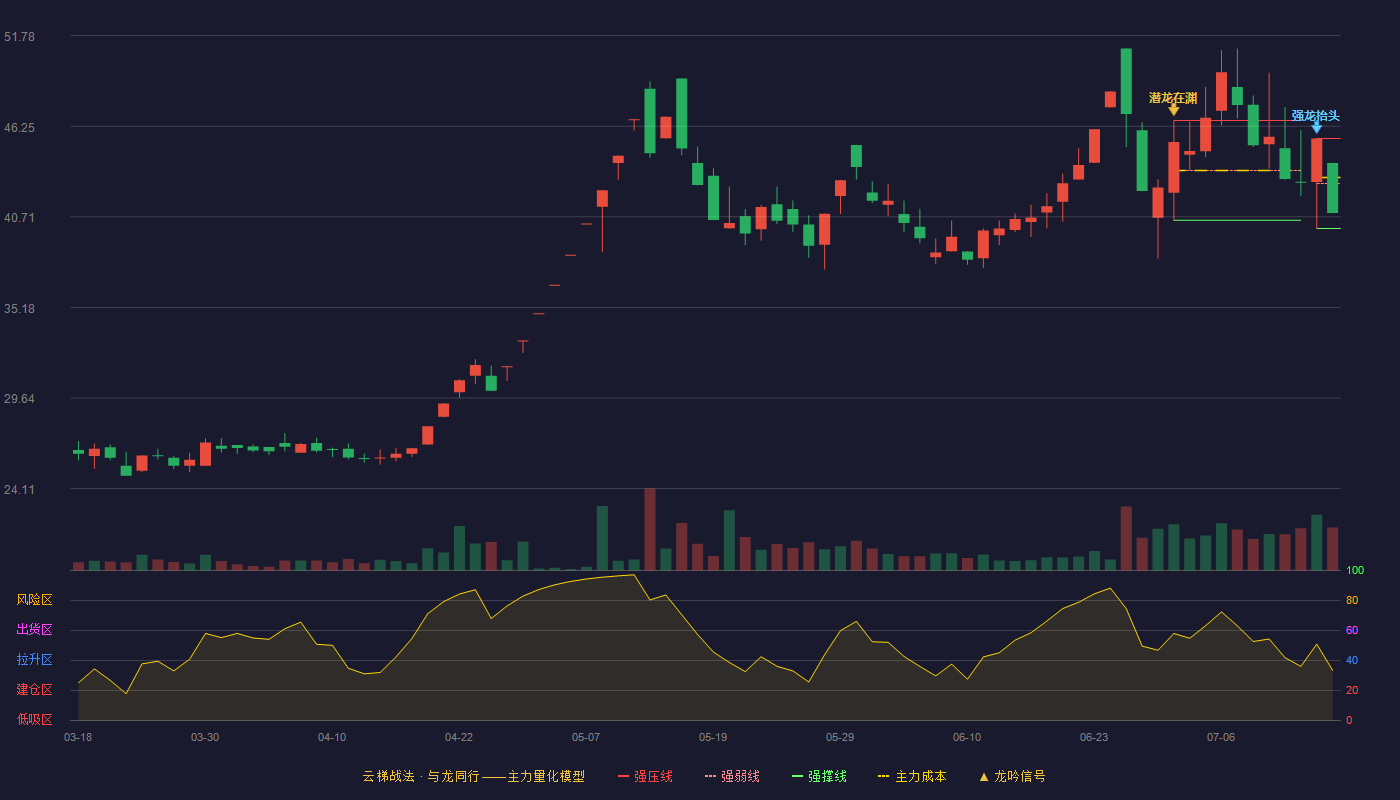Click the 06-23 date label
Screen dimensions: 1400x800
click(x=1094, y=737)
